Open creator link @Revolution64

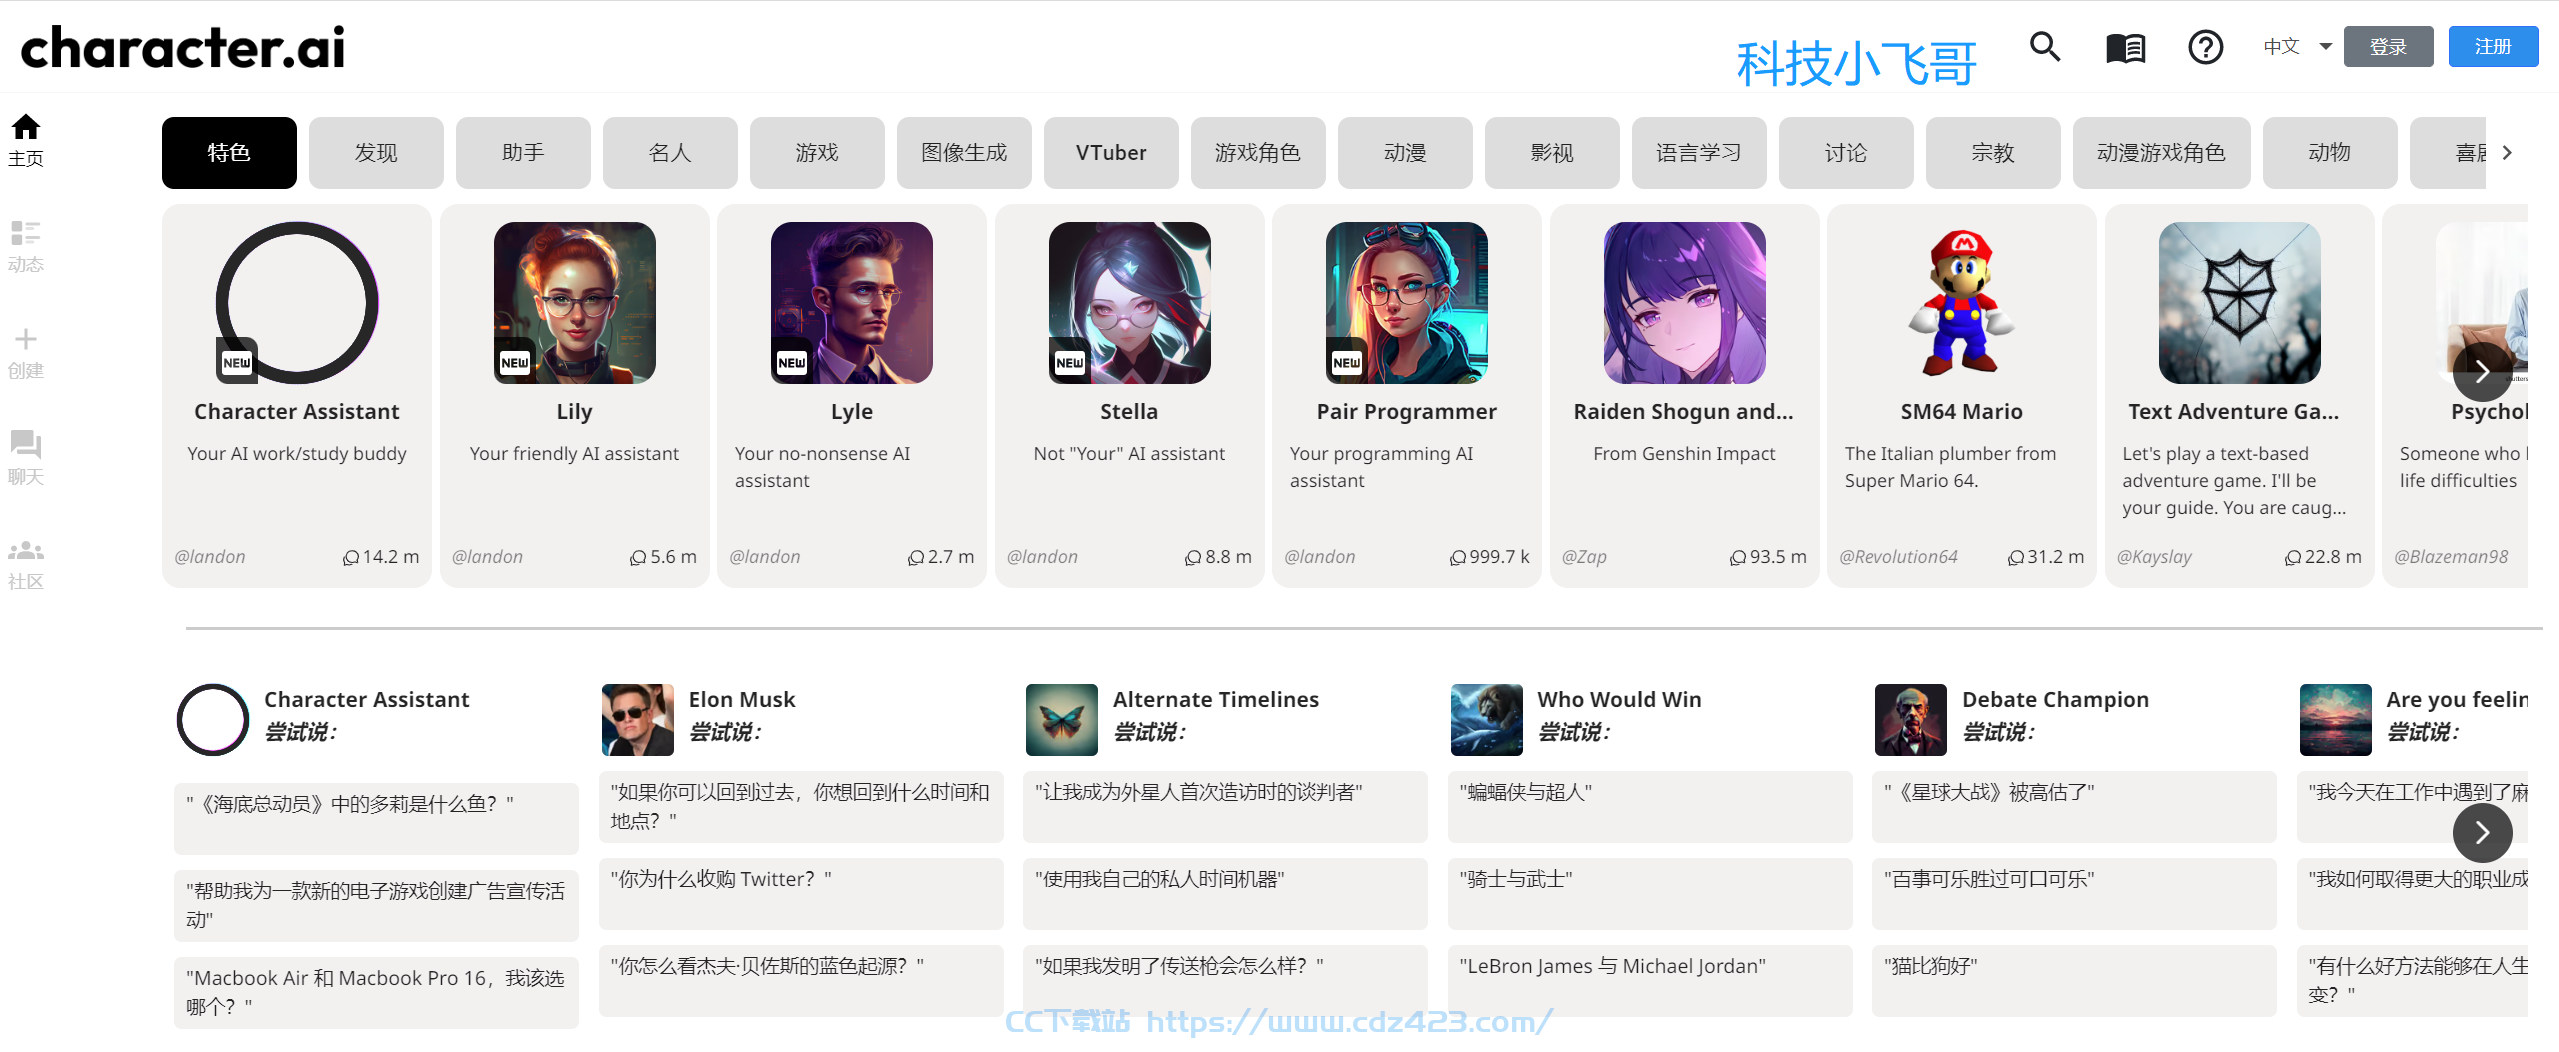pos(1898,556)
